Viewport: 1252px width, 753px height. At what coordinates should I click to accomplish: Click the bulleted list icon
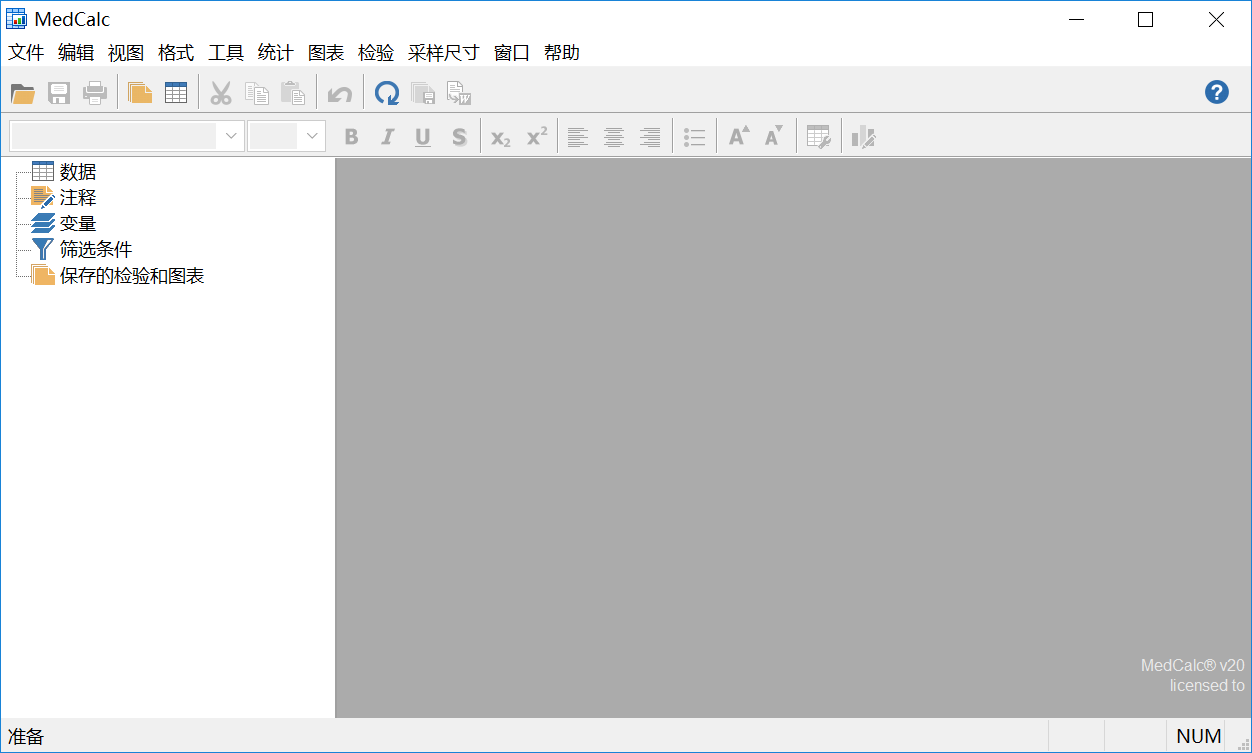pos(695,137)
